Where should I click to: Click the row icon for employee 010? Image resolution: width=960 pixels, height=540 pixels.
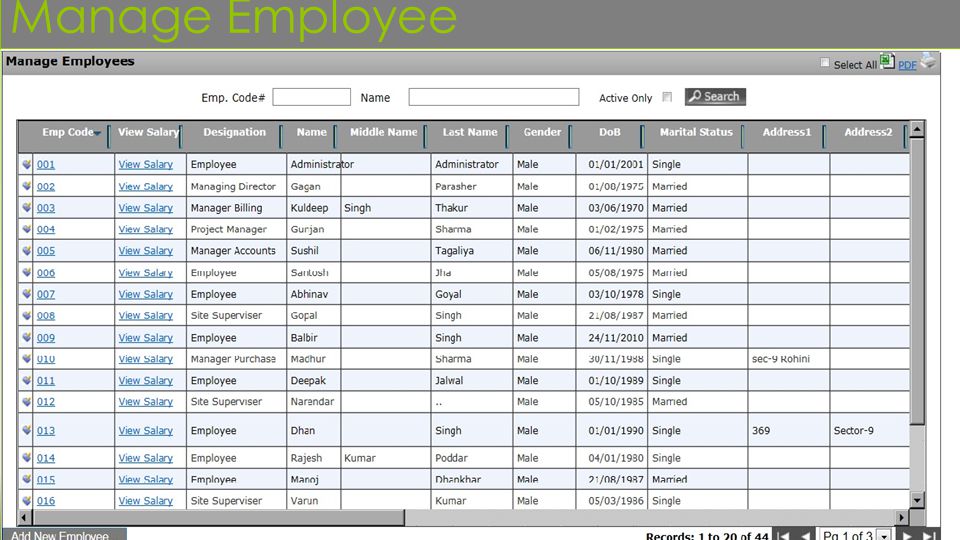[26, 359]
